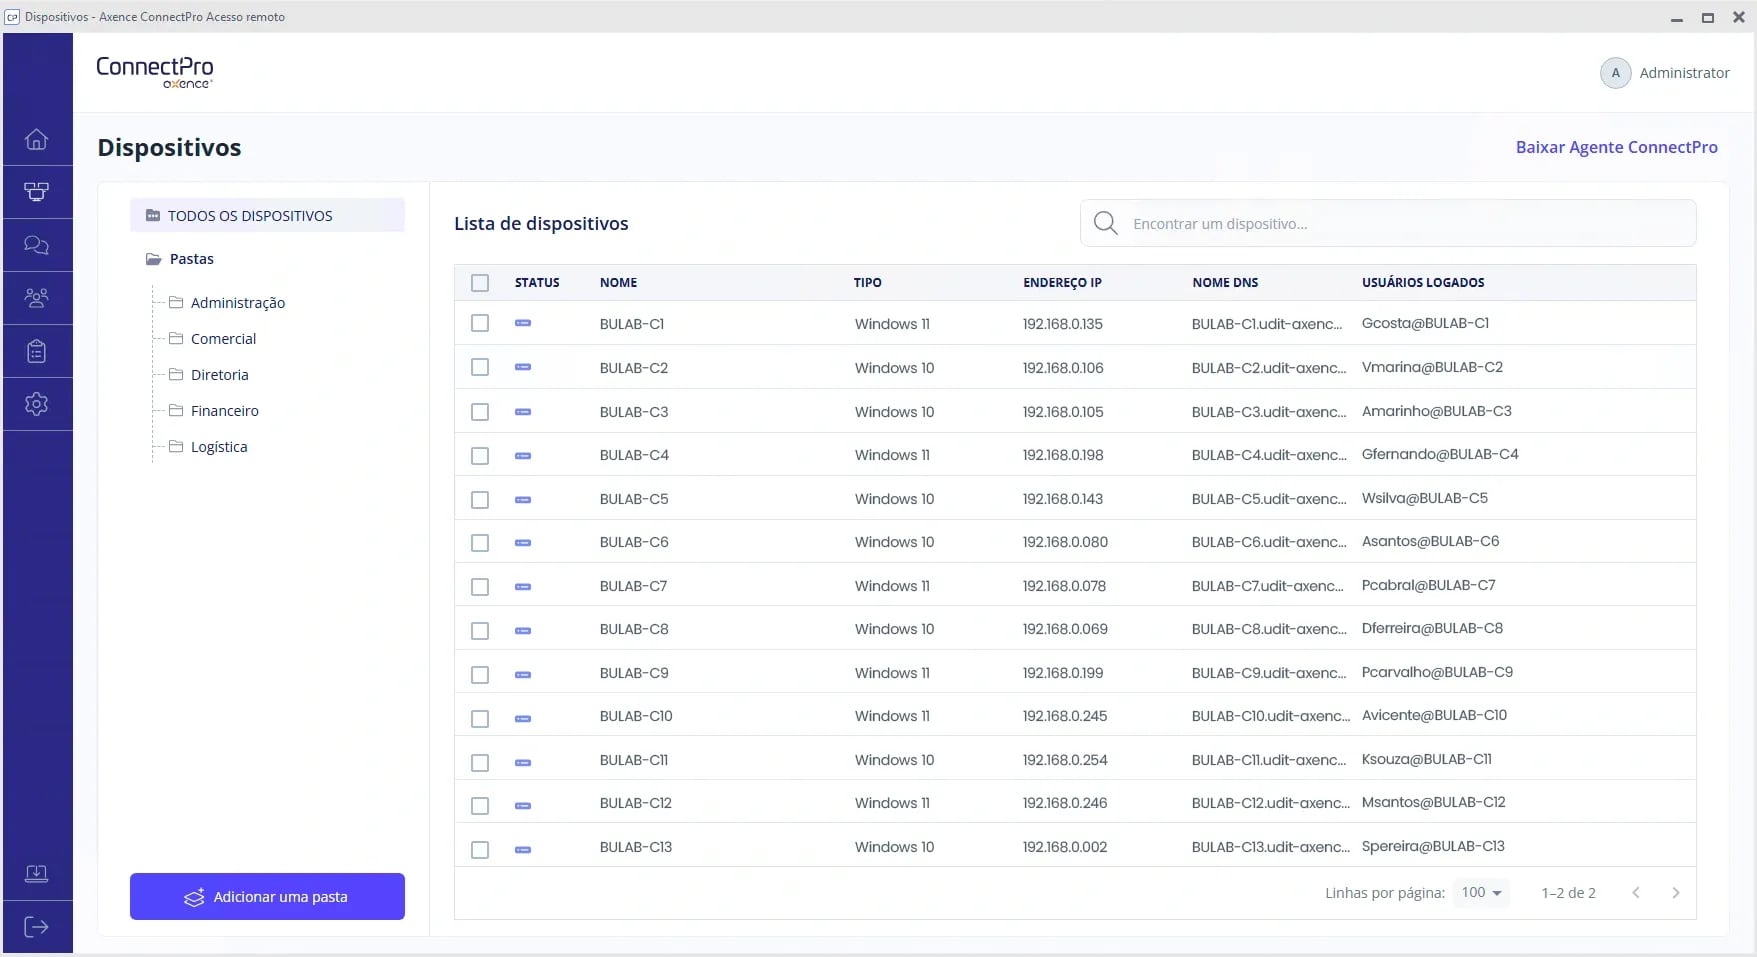The width and height of the screenshot is (1757, 957).
Task: Open the Chat conversations sidebar icon
Action: (37, 245)
